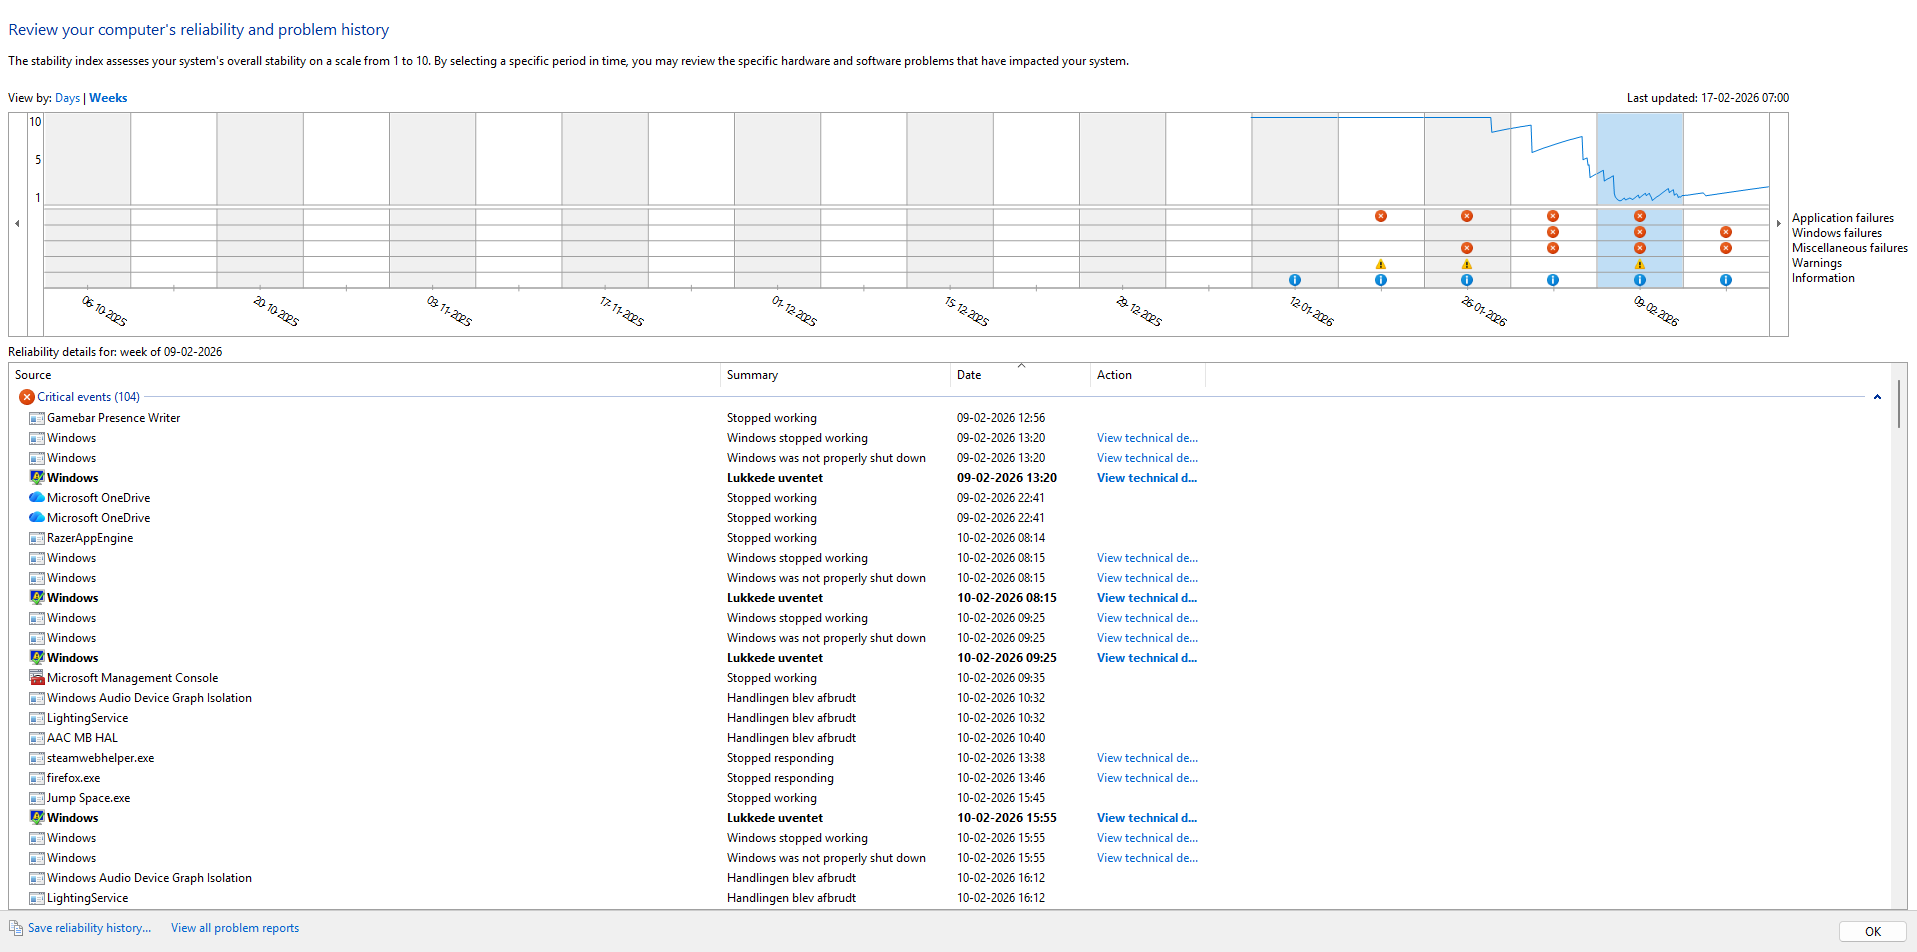1917x952 pixels.
Task: Click the Gamebar Presence Writer row icon
Action: pyautogui.click(x=37, y=418)
